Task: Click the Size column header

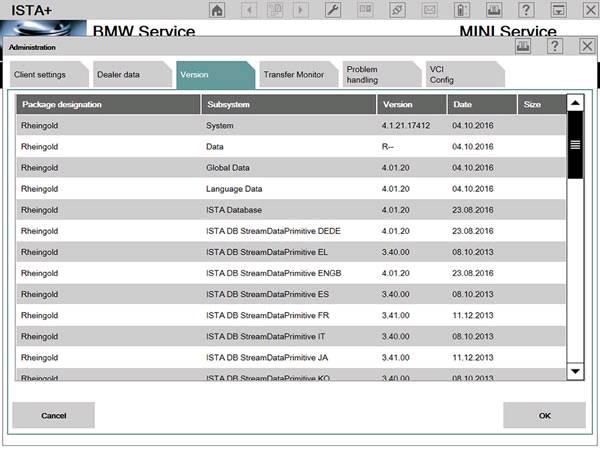Action: [x=542, y=104]
